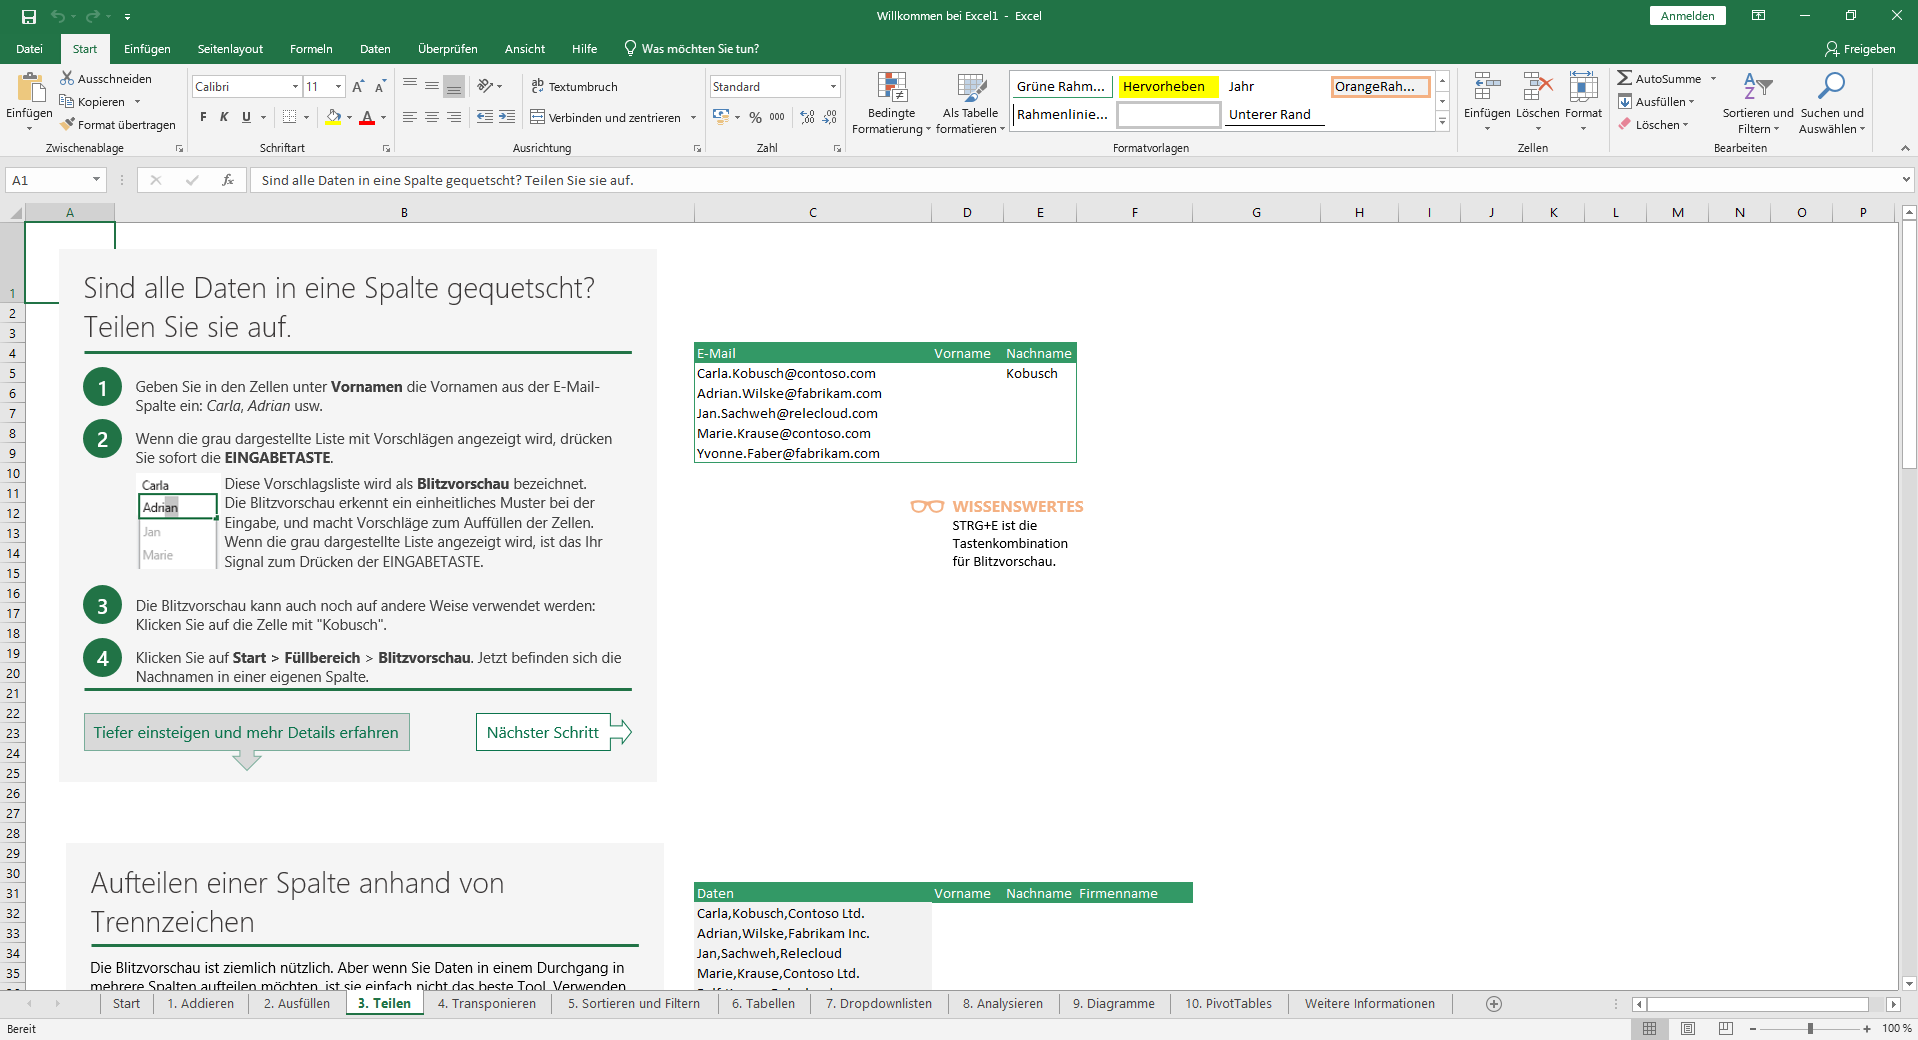Open the font size dropdown
Viewport: 1918px width, 1040px height.
click(337, 86)
